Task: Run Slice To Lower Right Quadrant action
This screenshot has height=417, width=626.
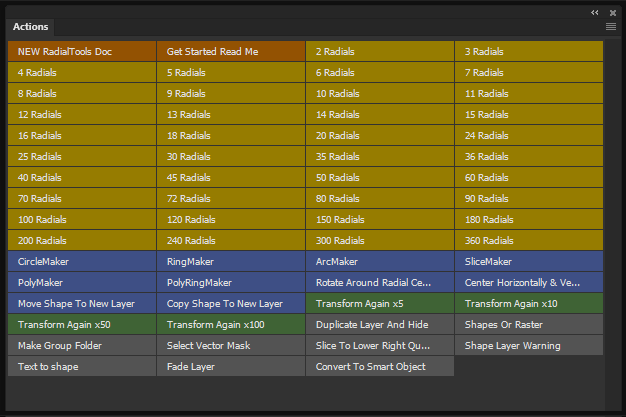Action: [x=380, y=346]
